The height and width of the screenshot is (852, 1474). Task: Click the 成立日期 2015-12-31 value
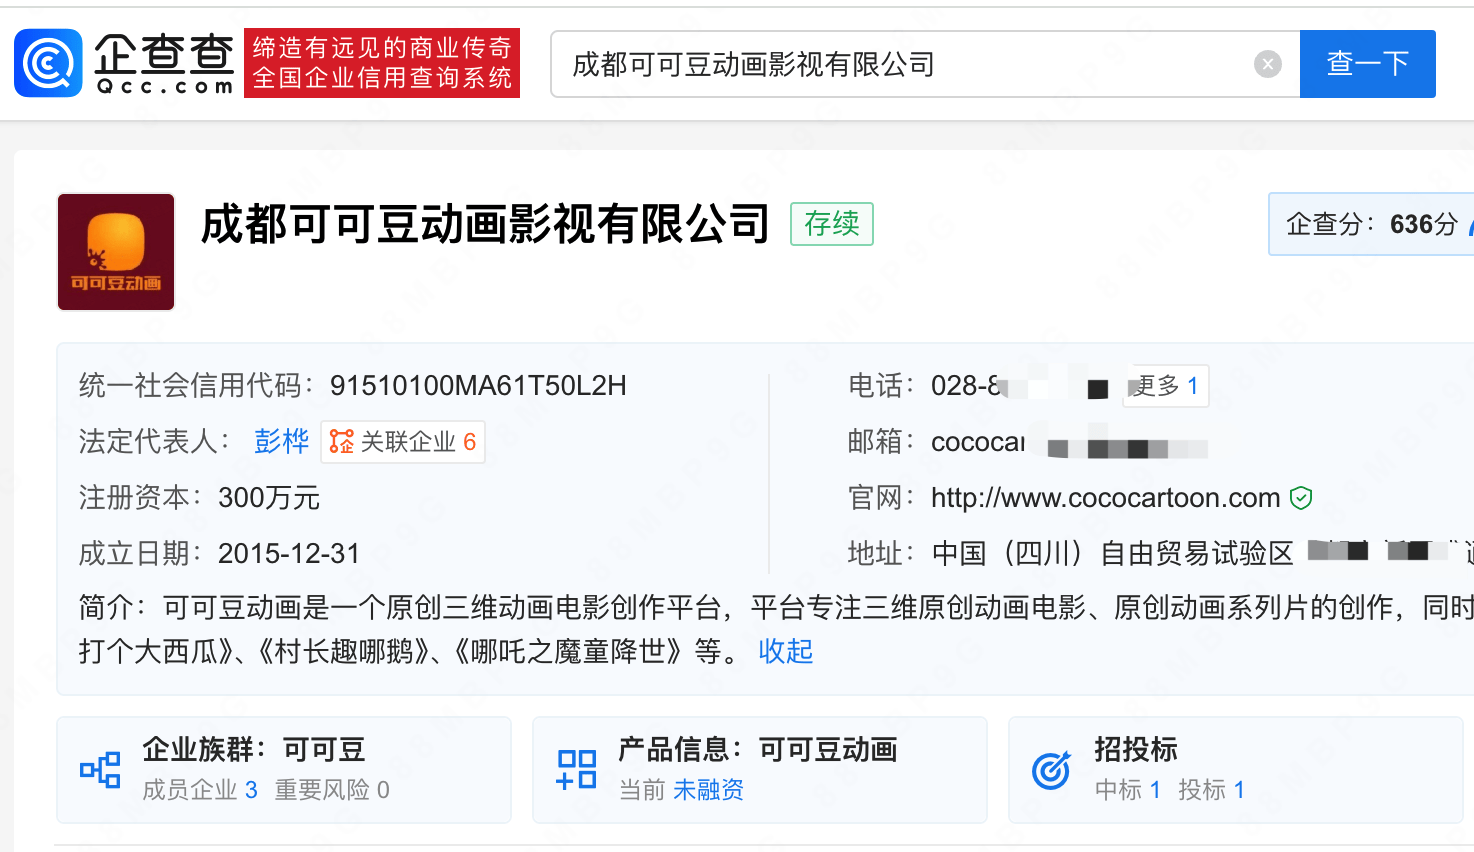[x=289, y=554]
